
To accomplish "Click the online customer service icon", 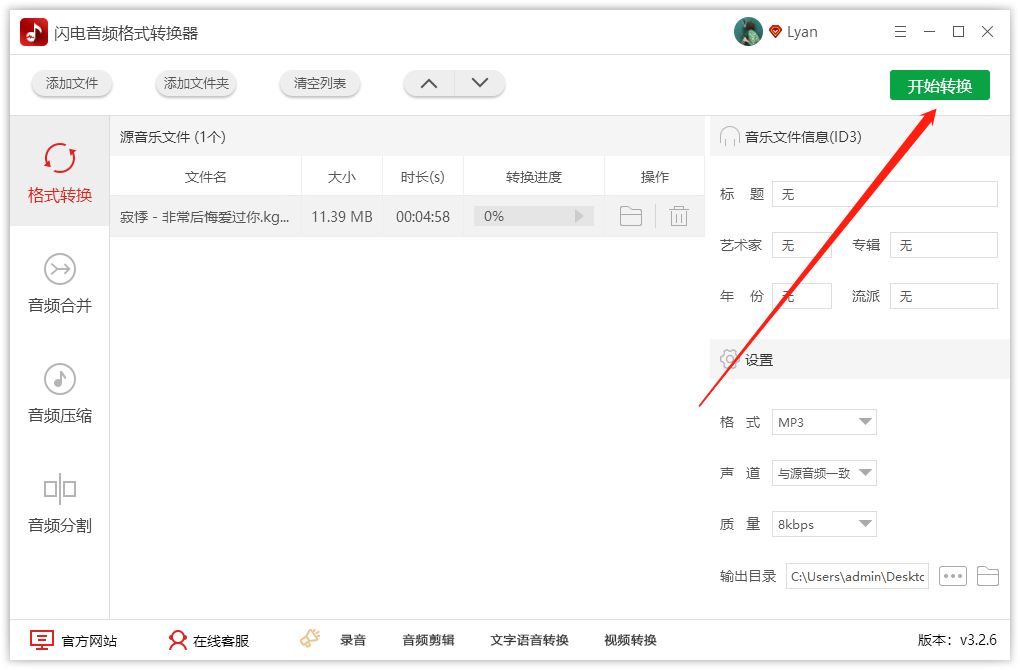I will pos(178,640).
